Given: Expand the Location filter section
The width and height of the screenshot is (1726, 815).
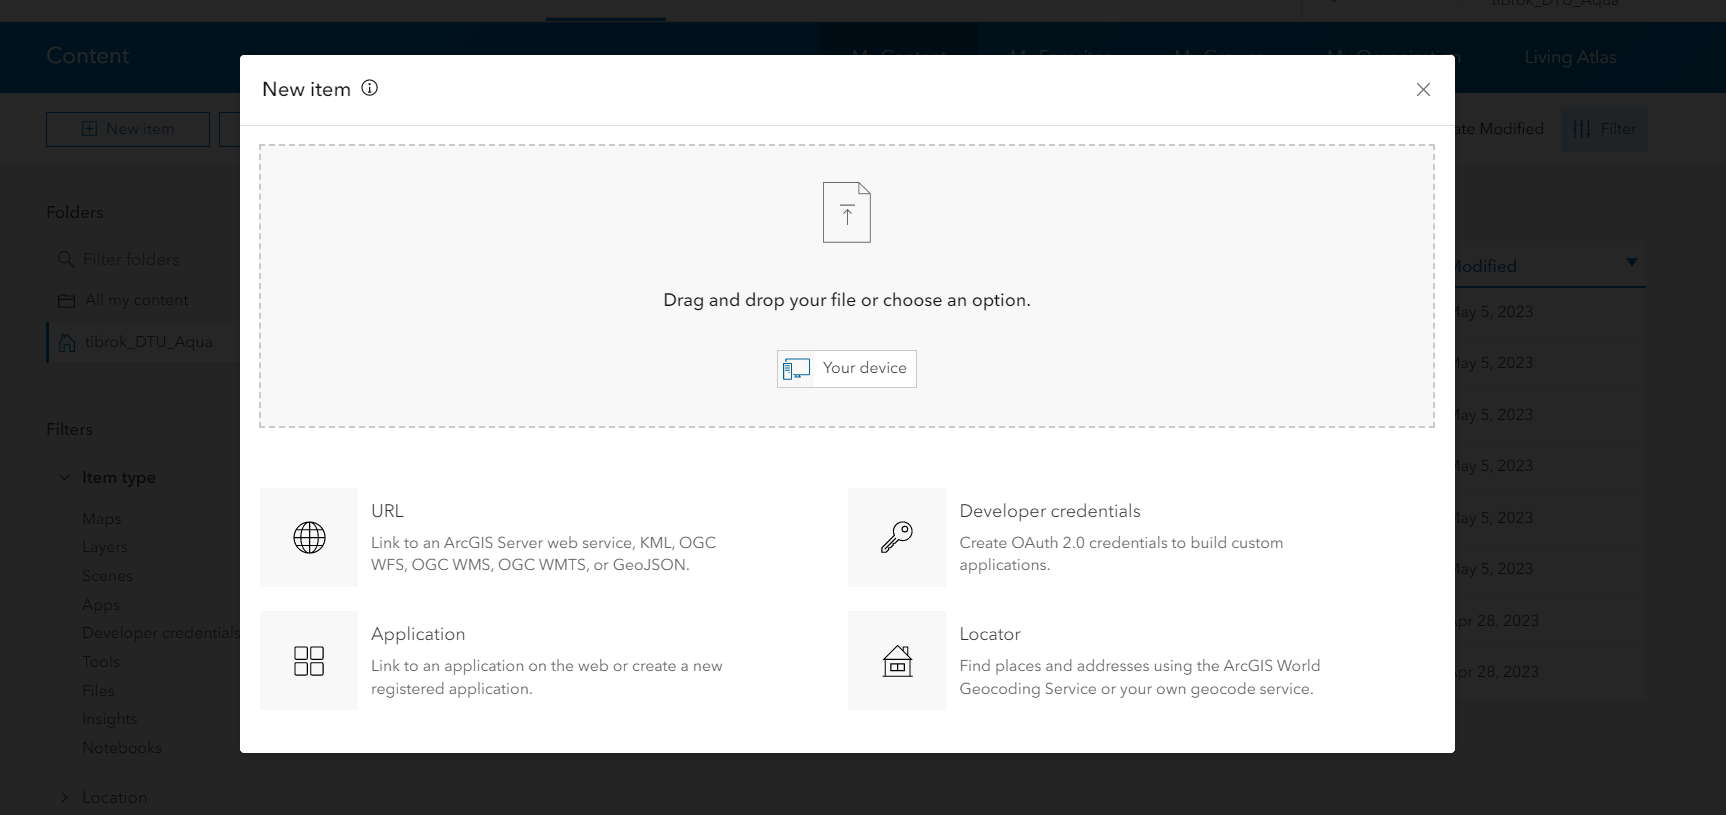Looking at the screenshot, I should point(64,798).
